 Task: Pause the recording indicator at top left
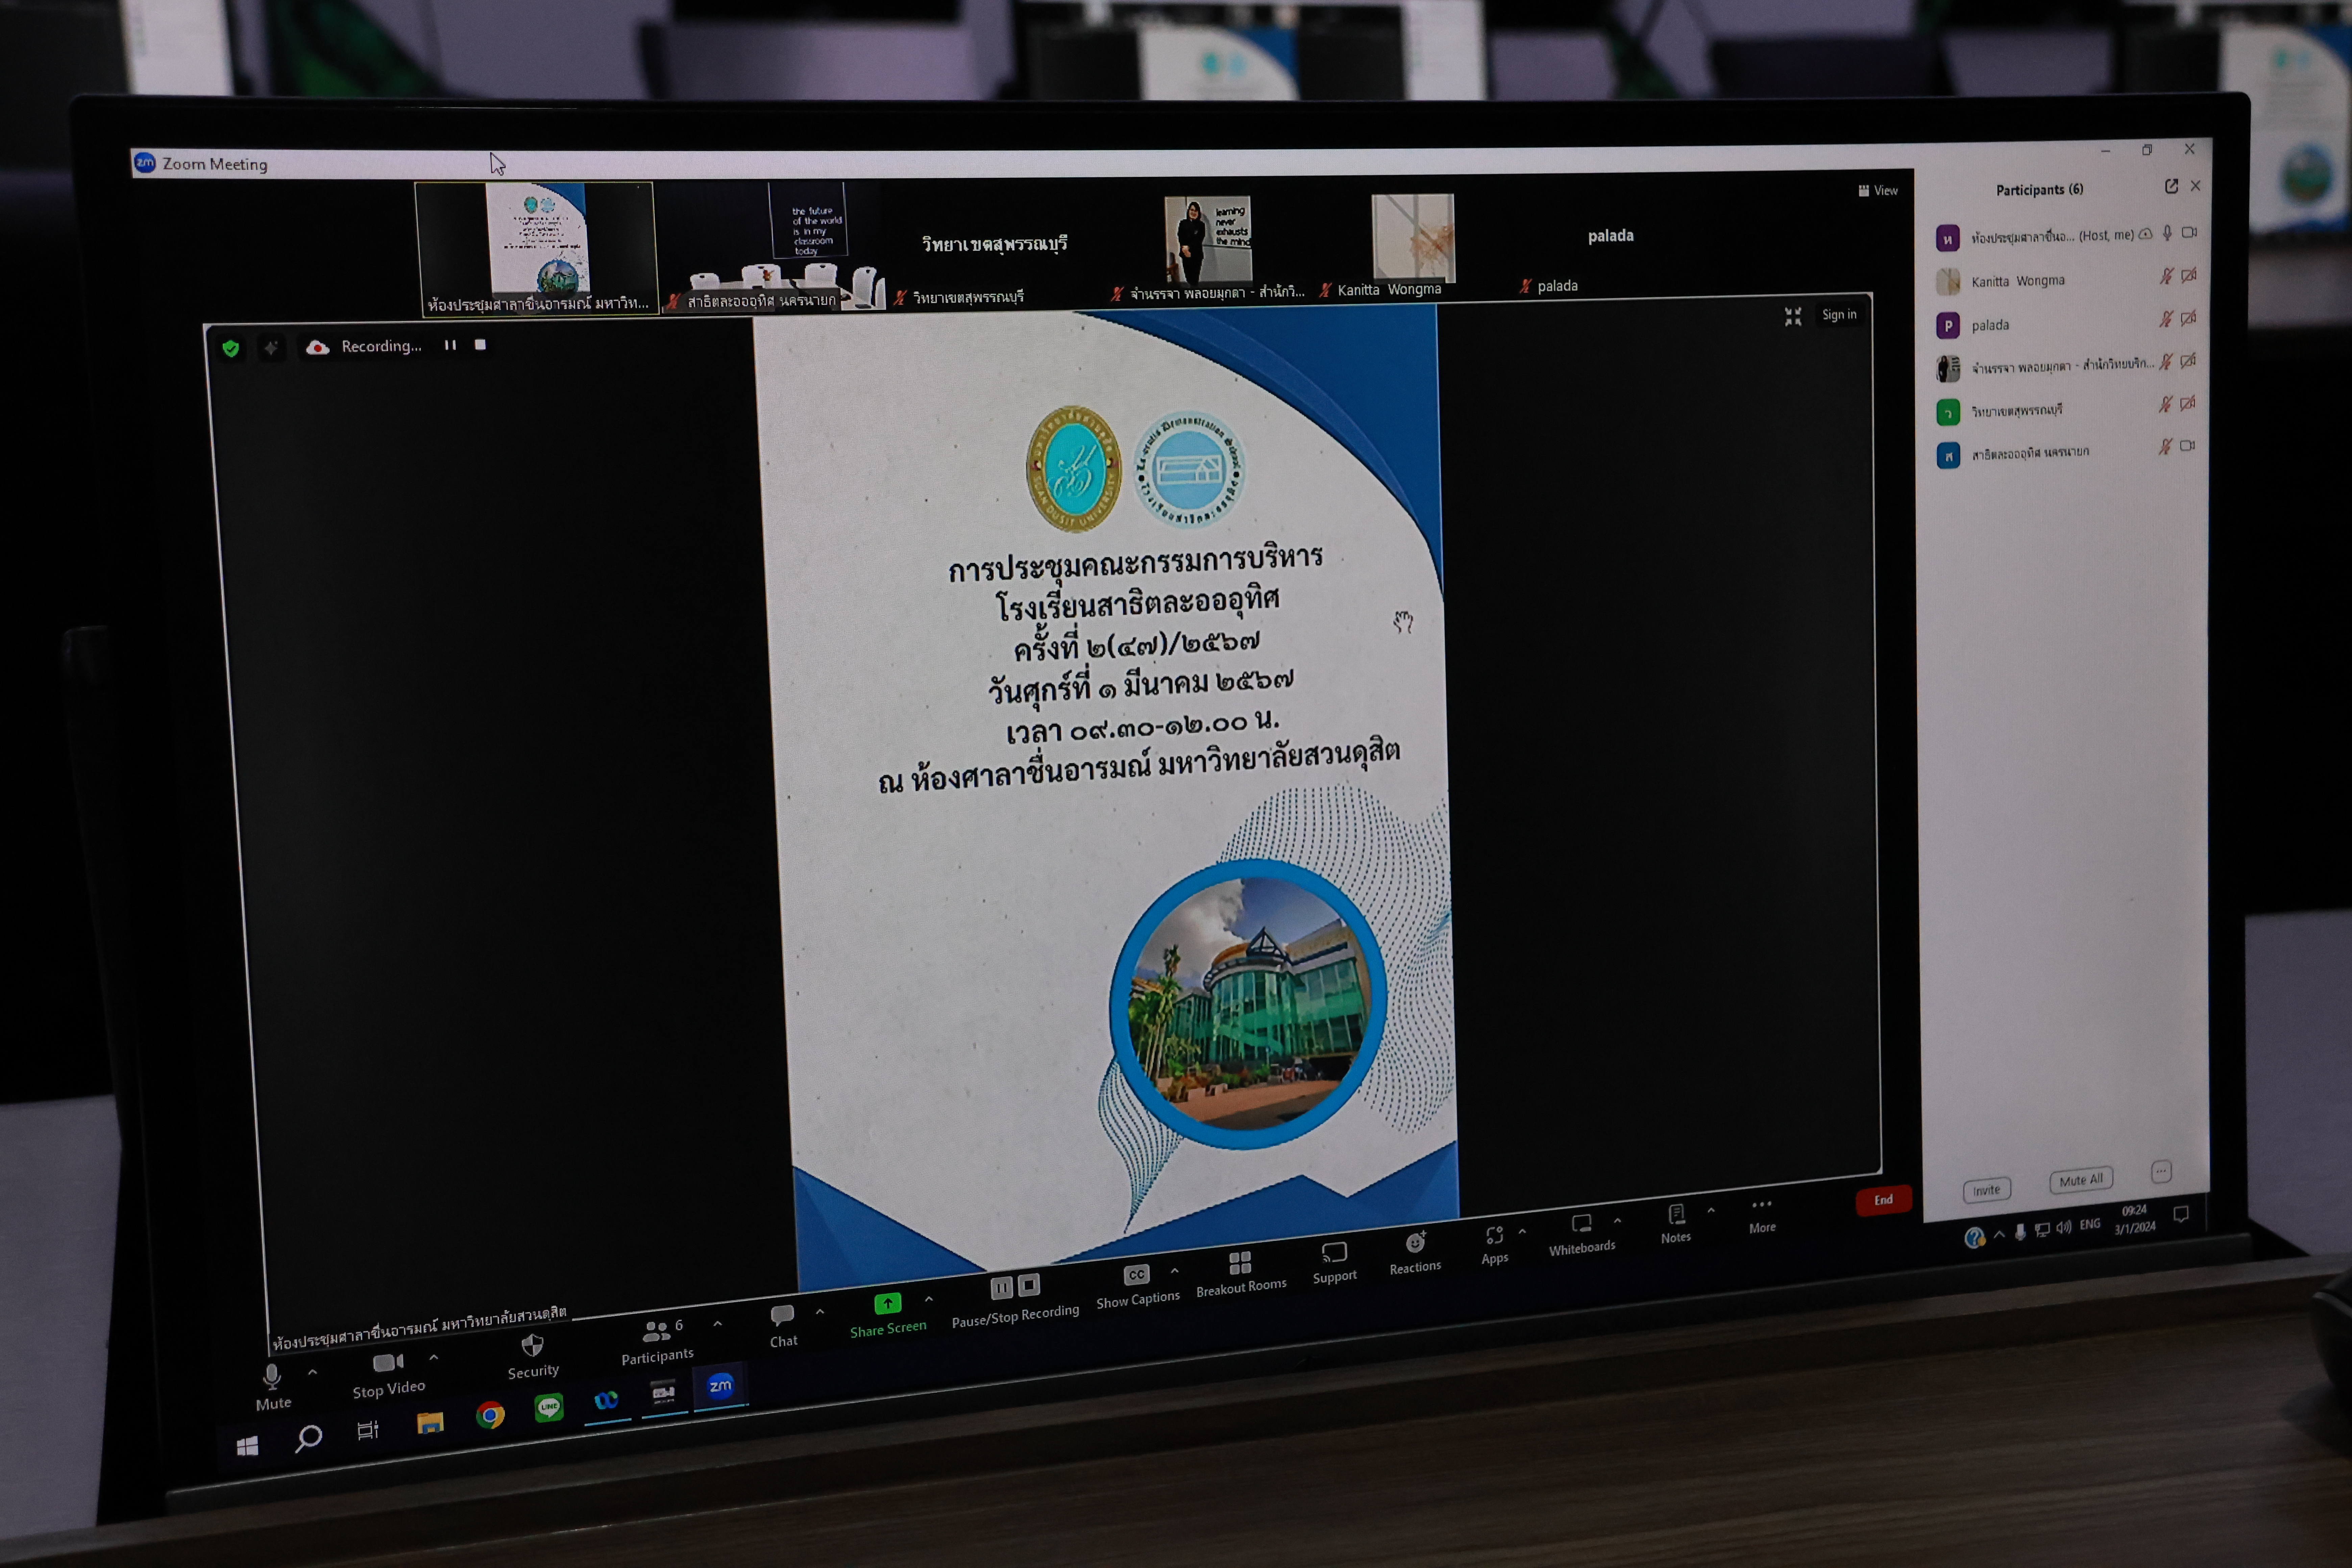click(450, 345)
